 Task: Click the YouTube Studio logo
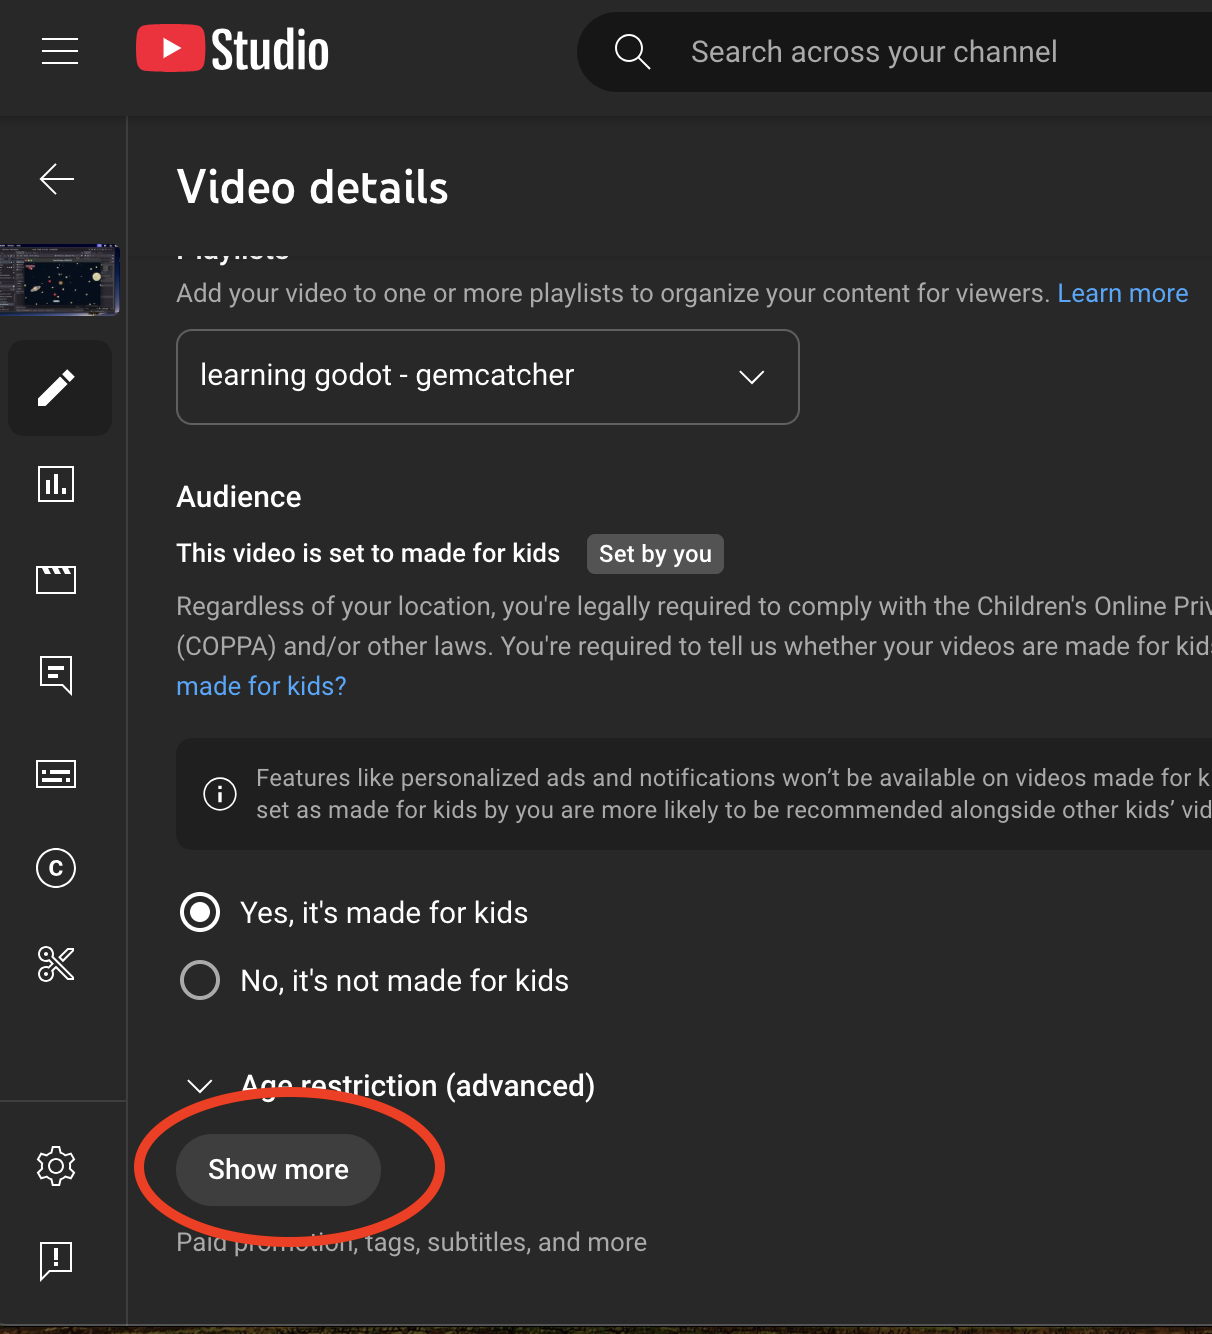pos(232,50)
